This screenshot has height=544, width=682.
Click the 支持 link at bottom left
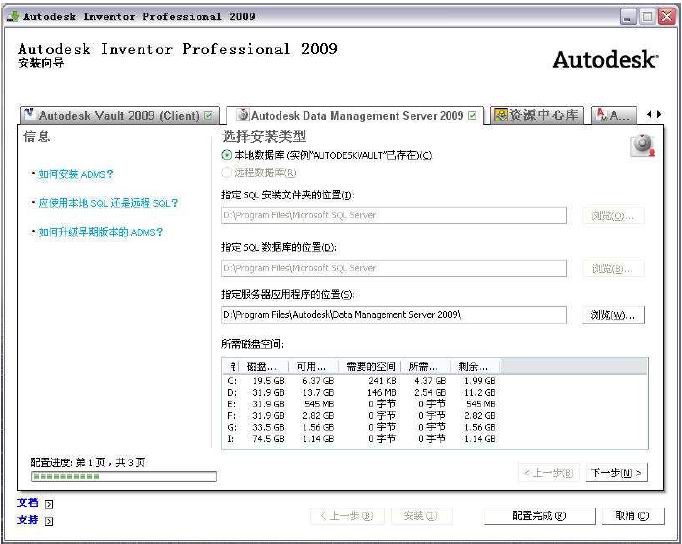point(28,520)
